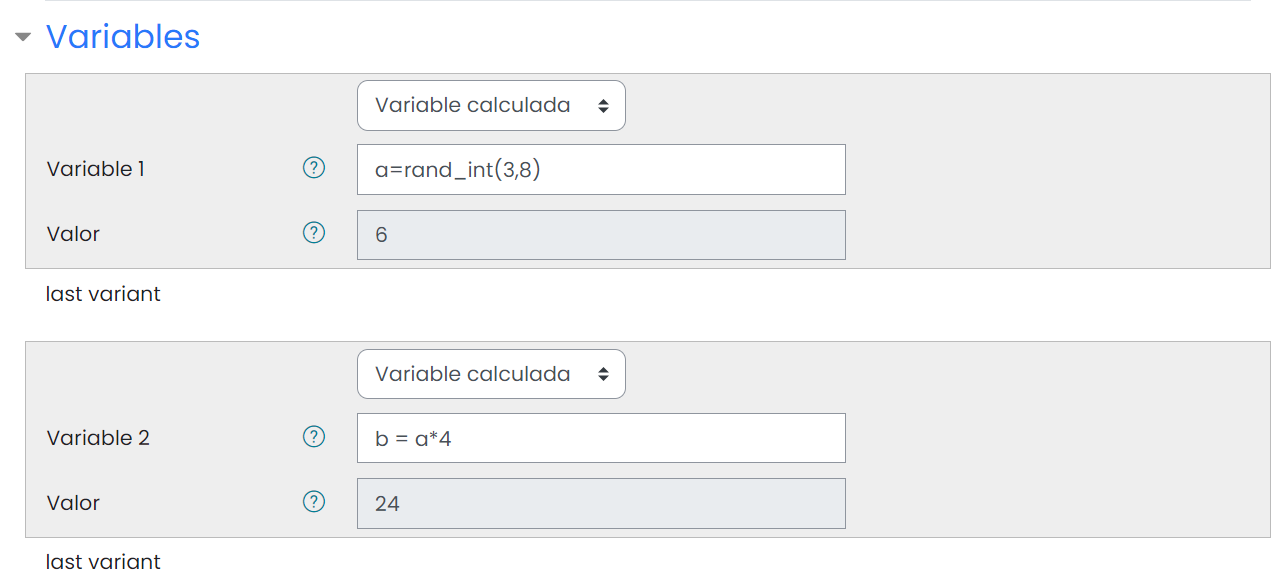The height and width of the screenshot is (576, 1278).
Task: Click the Valor field showing 6
Action: pos(601,235)
